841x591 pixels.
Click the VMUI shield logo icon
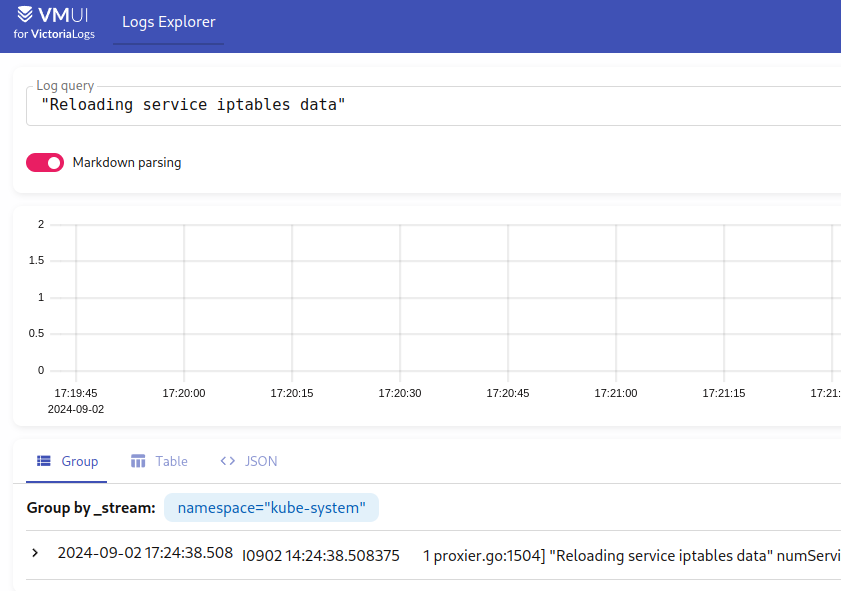point(25,14)
